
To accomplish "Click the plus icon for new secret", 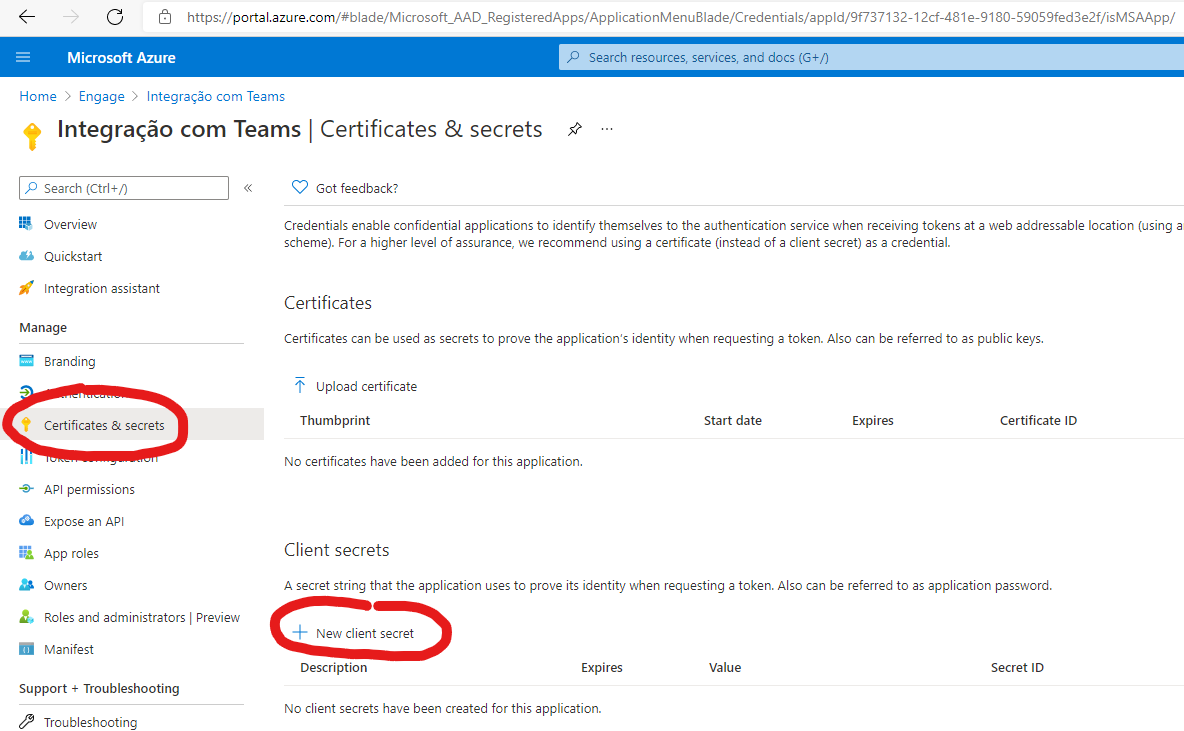I will (300, 633).
